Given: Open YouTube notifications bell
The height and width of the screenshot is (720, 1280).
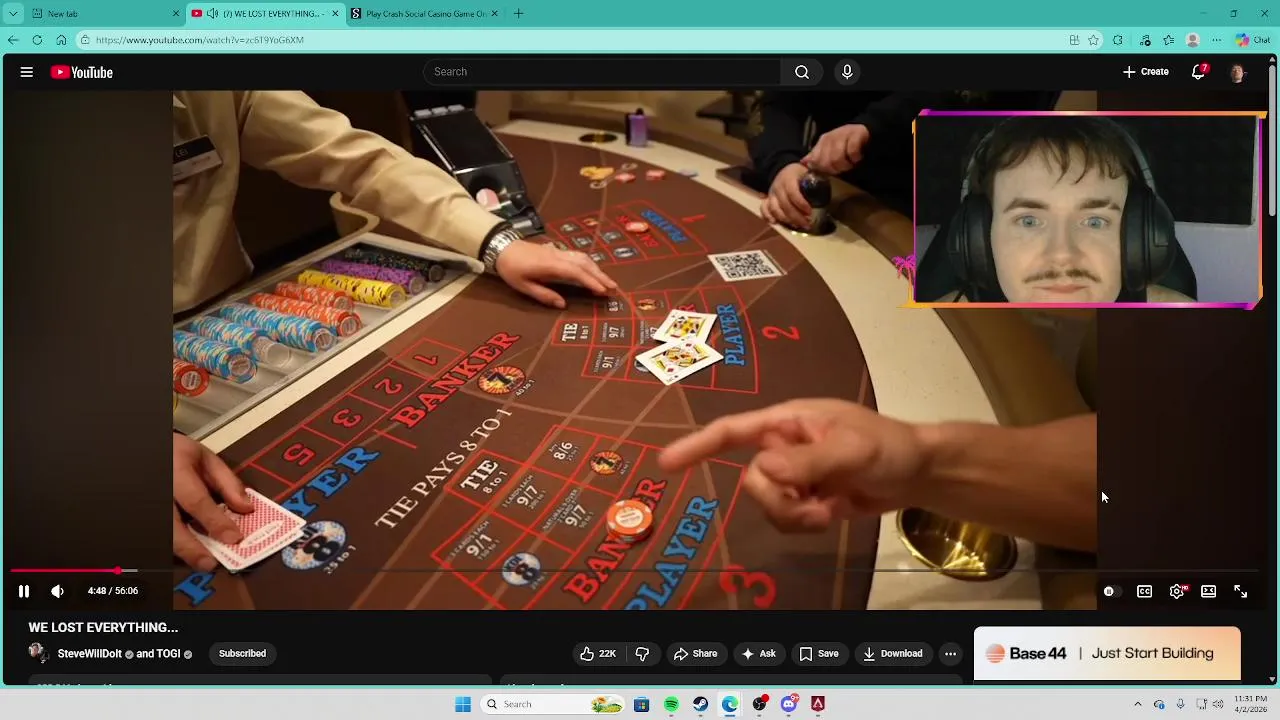Looking at the screenshot, I should tap(1198, 72).
